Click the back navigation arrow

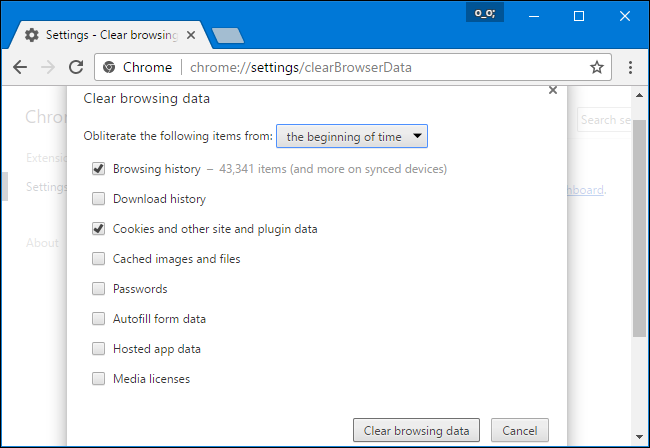(x=20, y=67)
